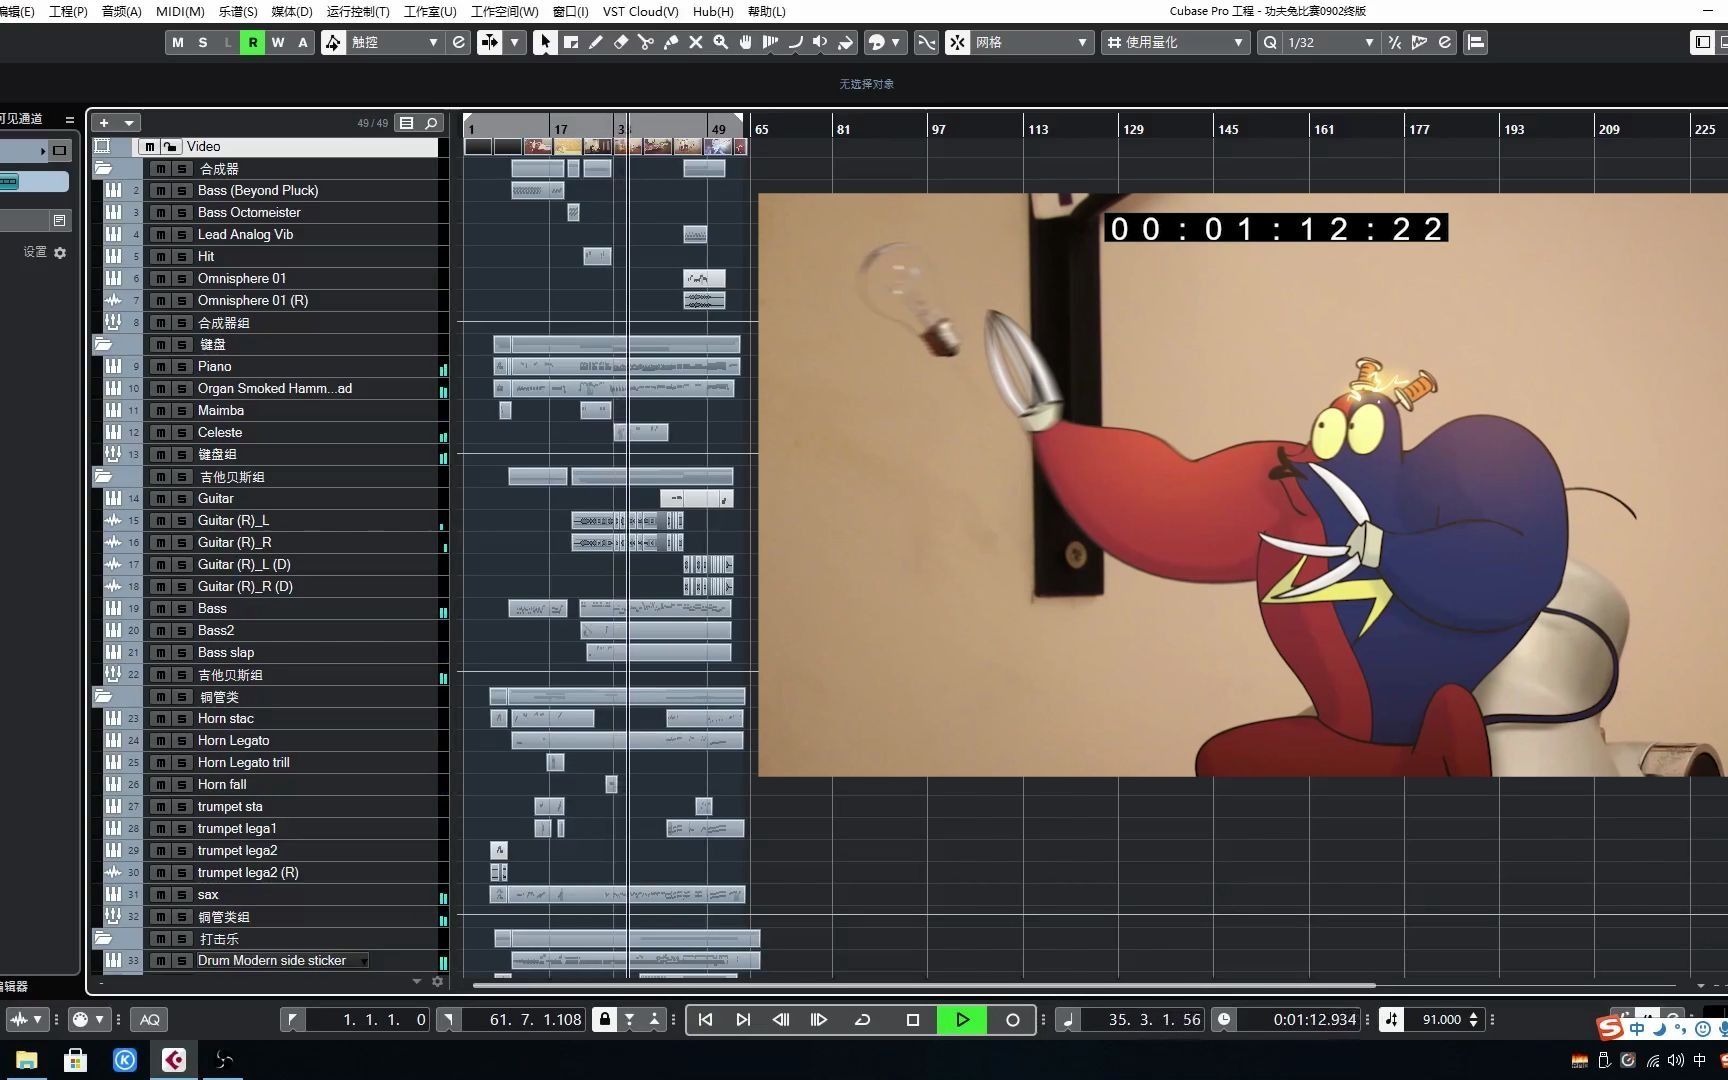Viewport: 1728px width, 1080px height.
Task: Solo the Guitar track
Action: pyautogui.click(x=181, y=499)
